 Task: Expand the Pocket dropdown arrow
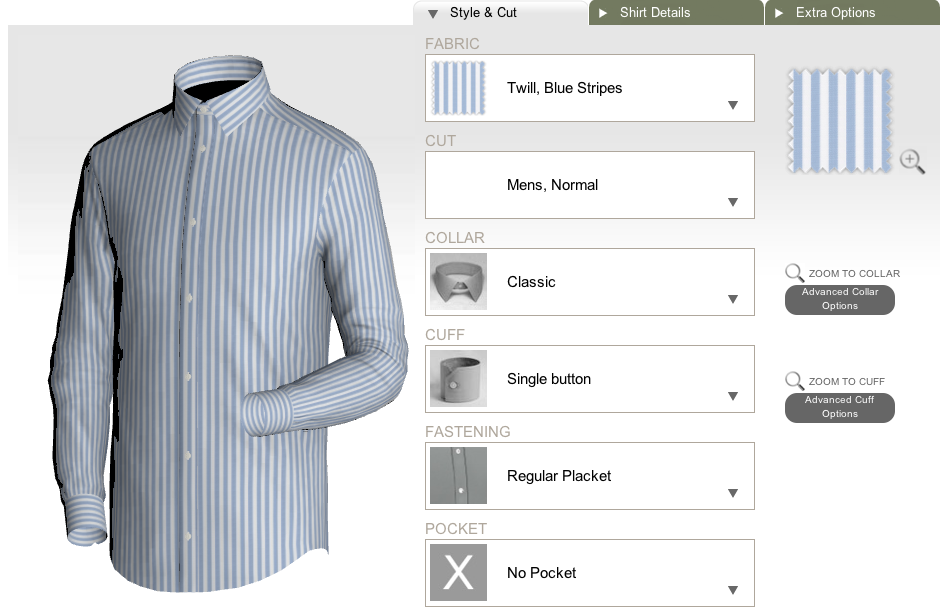732,590
